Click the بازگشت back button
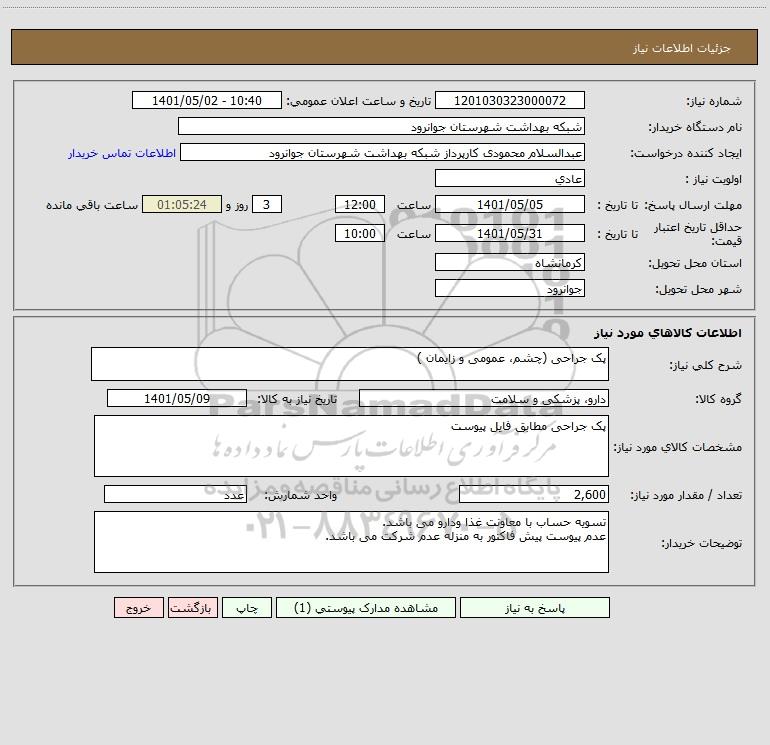 click(x=192, y=608)
